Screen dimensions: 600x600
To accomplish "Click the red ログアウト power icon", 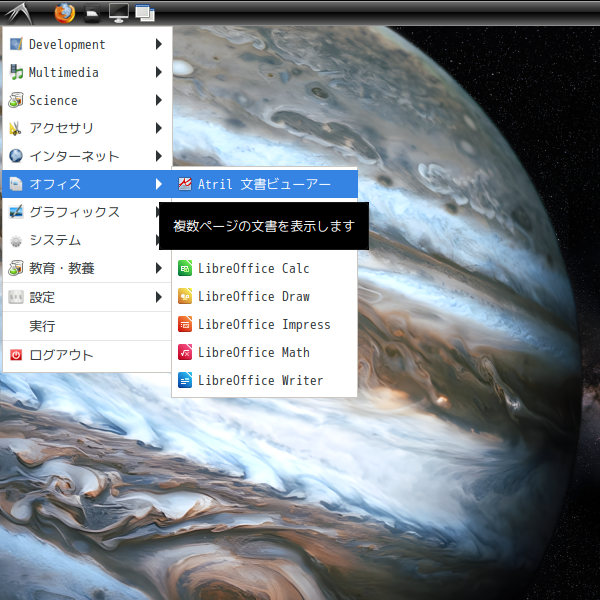I will click(16, 355).
